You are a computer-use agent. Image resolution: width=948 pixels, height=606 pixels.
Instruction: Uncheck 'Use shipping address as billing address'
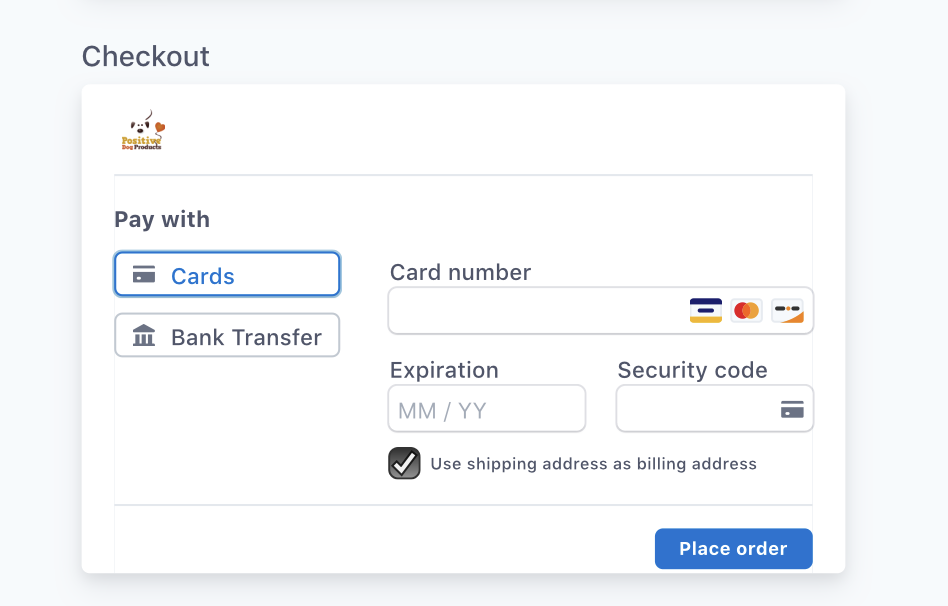[404, 463]
